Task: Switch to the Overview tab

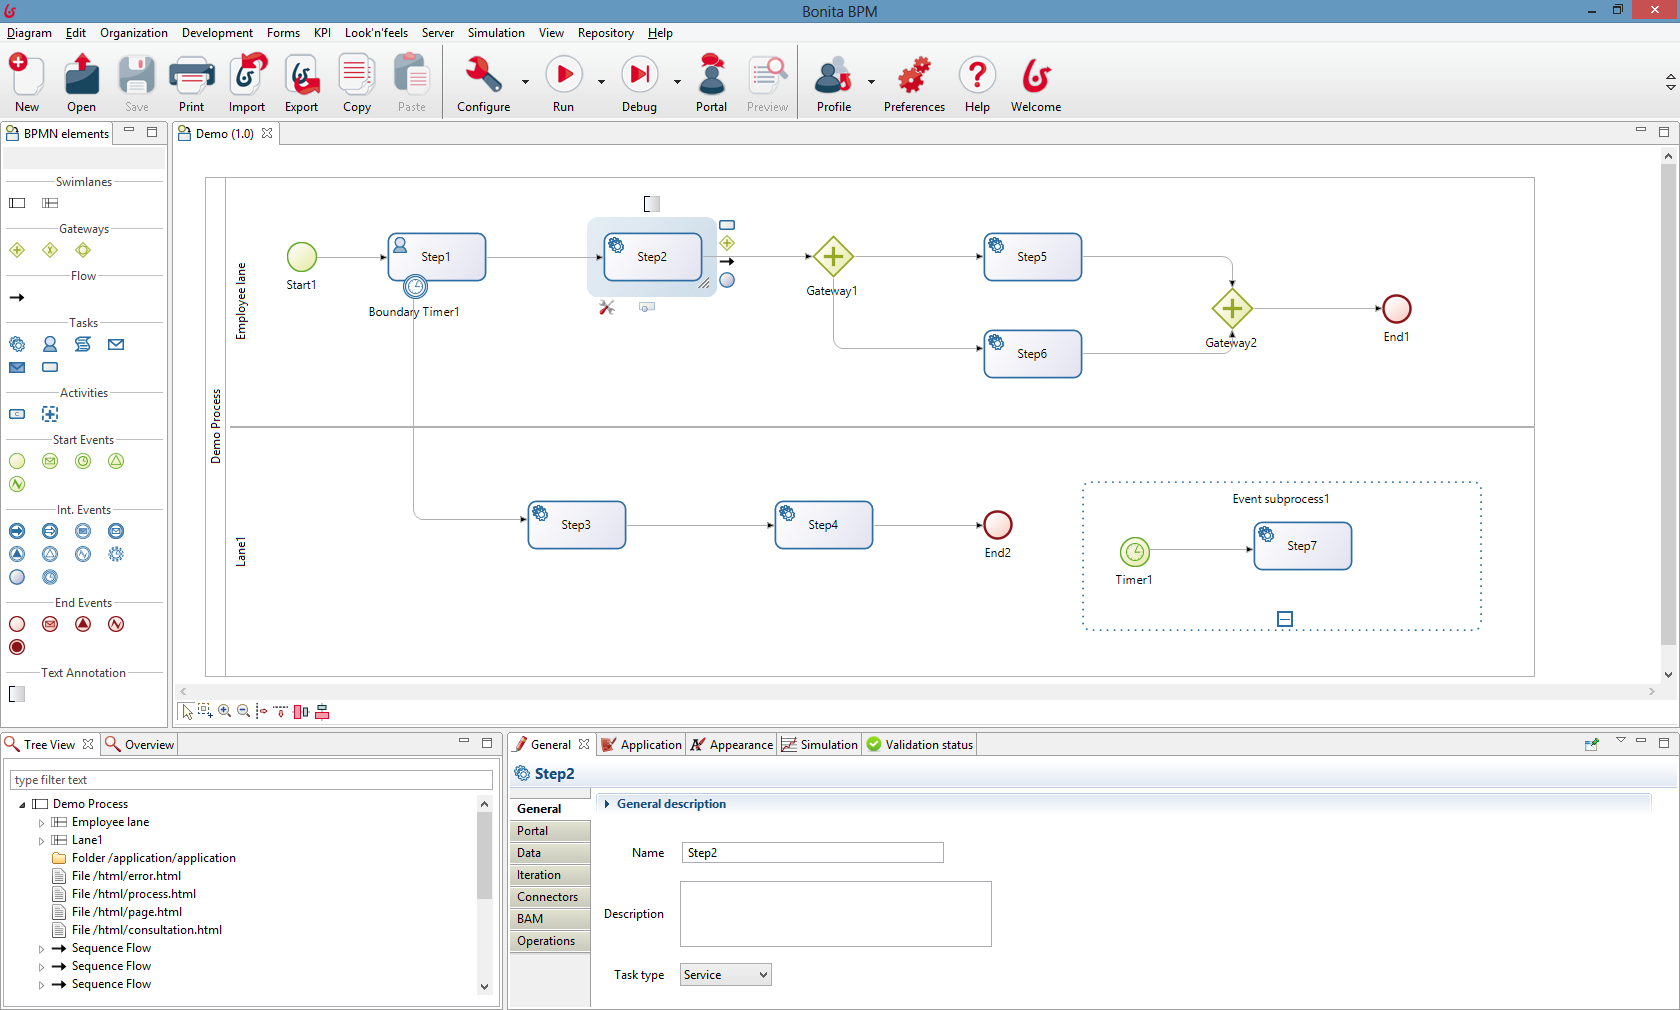Action: tap(140, 745)
